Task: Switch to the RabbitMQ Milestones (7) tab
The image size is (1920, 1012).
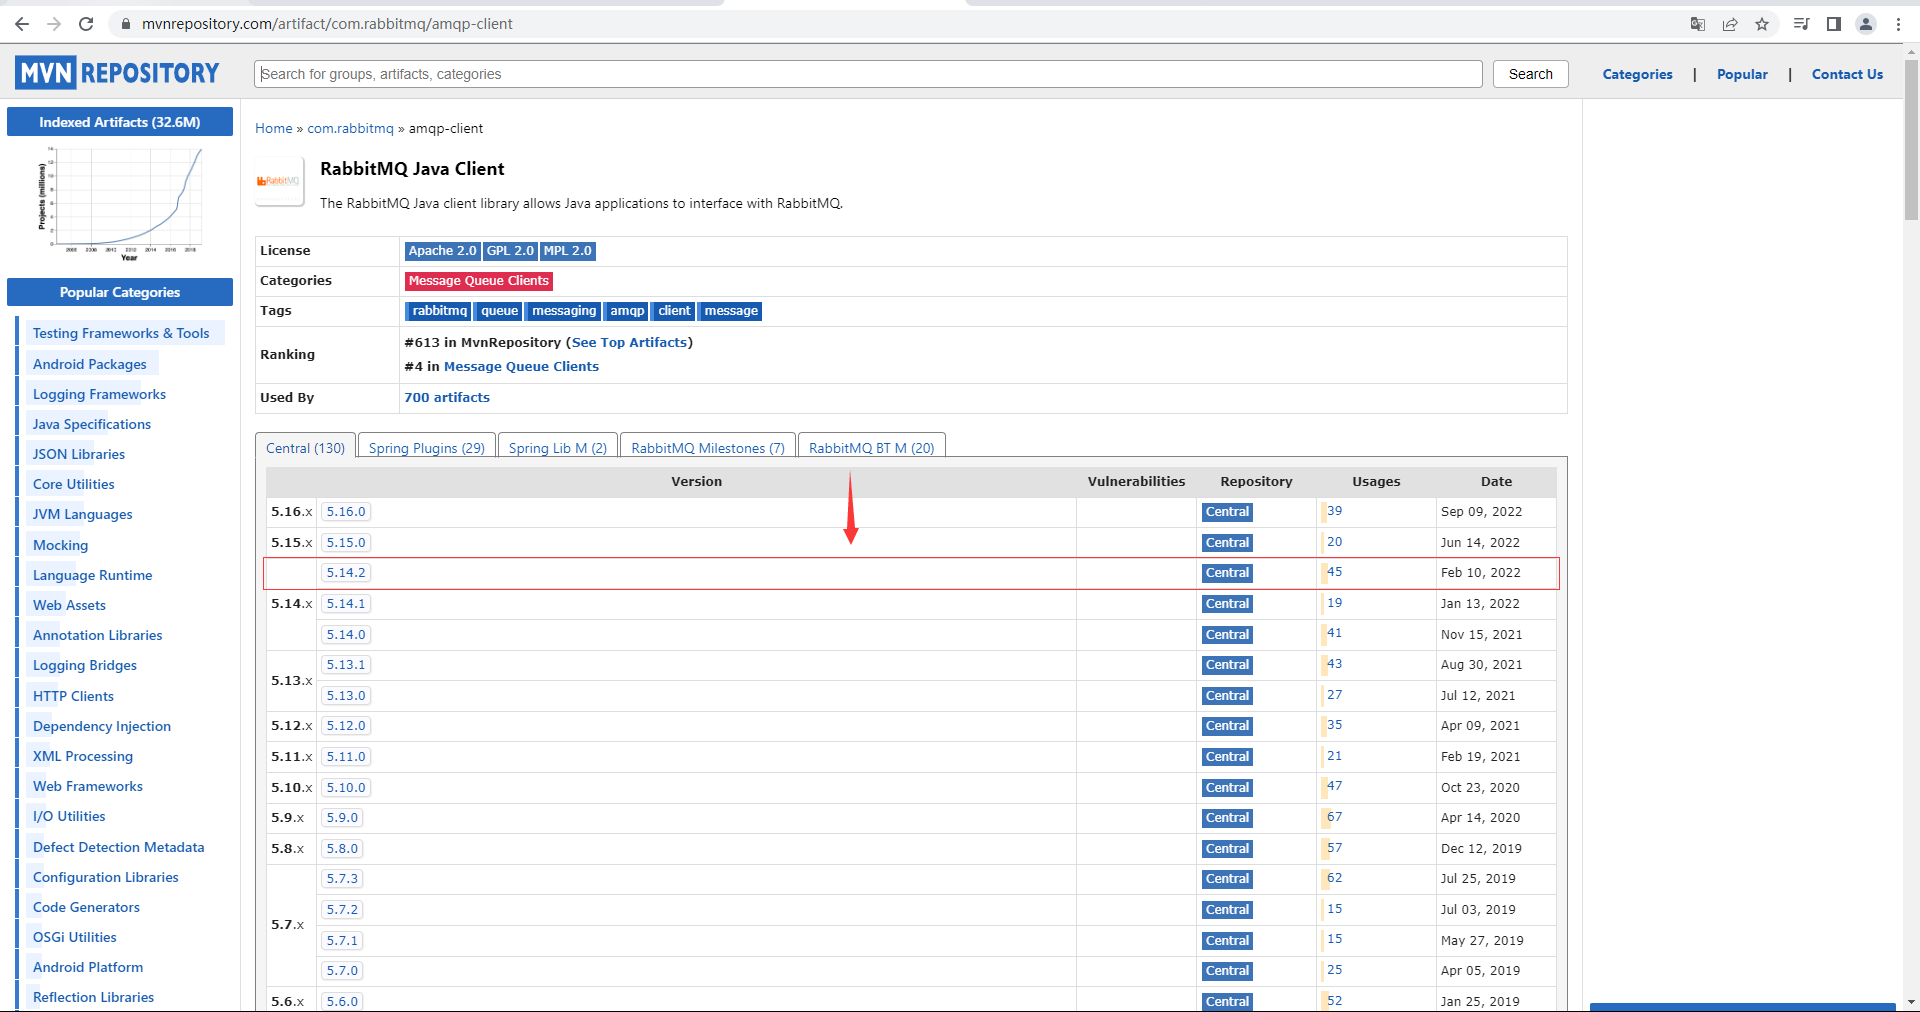Action: pyautogui.click(x=708, y=447)
